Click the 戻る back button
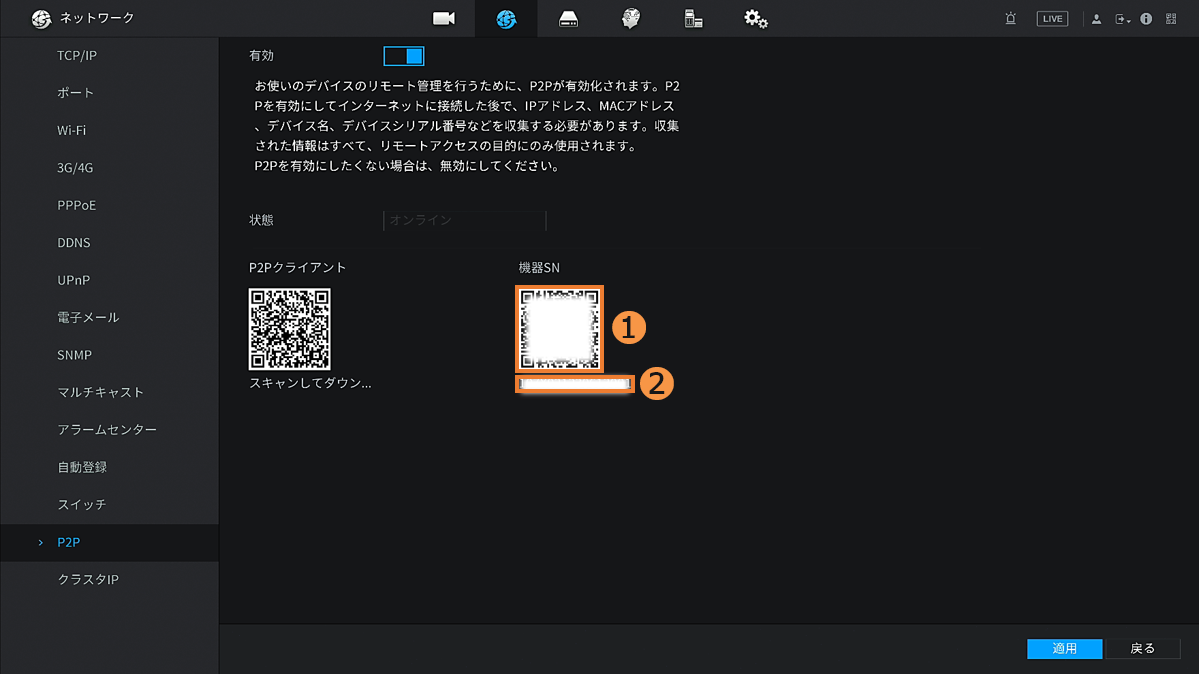Screen dimensions: 1199x674 (1142, 649)
